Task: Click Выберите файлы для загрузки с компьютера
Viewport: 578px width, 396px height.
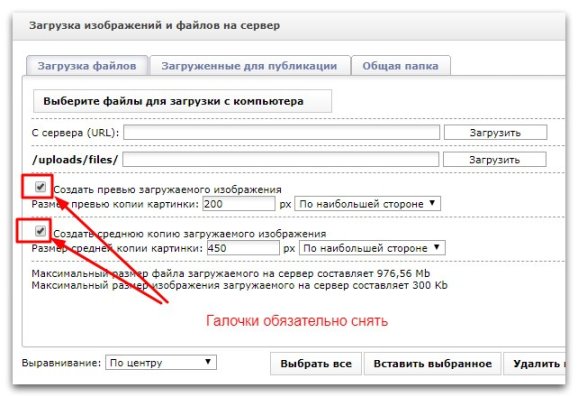Action: click(182, 101)
